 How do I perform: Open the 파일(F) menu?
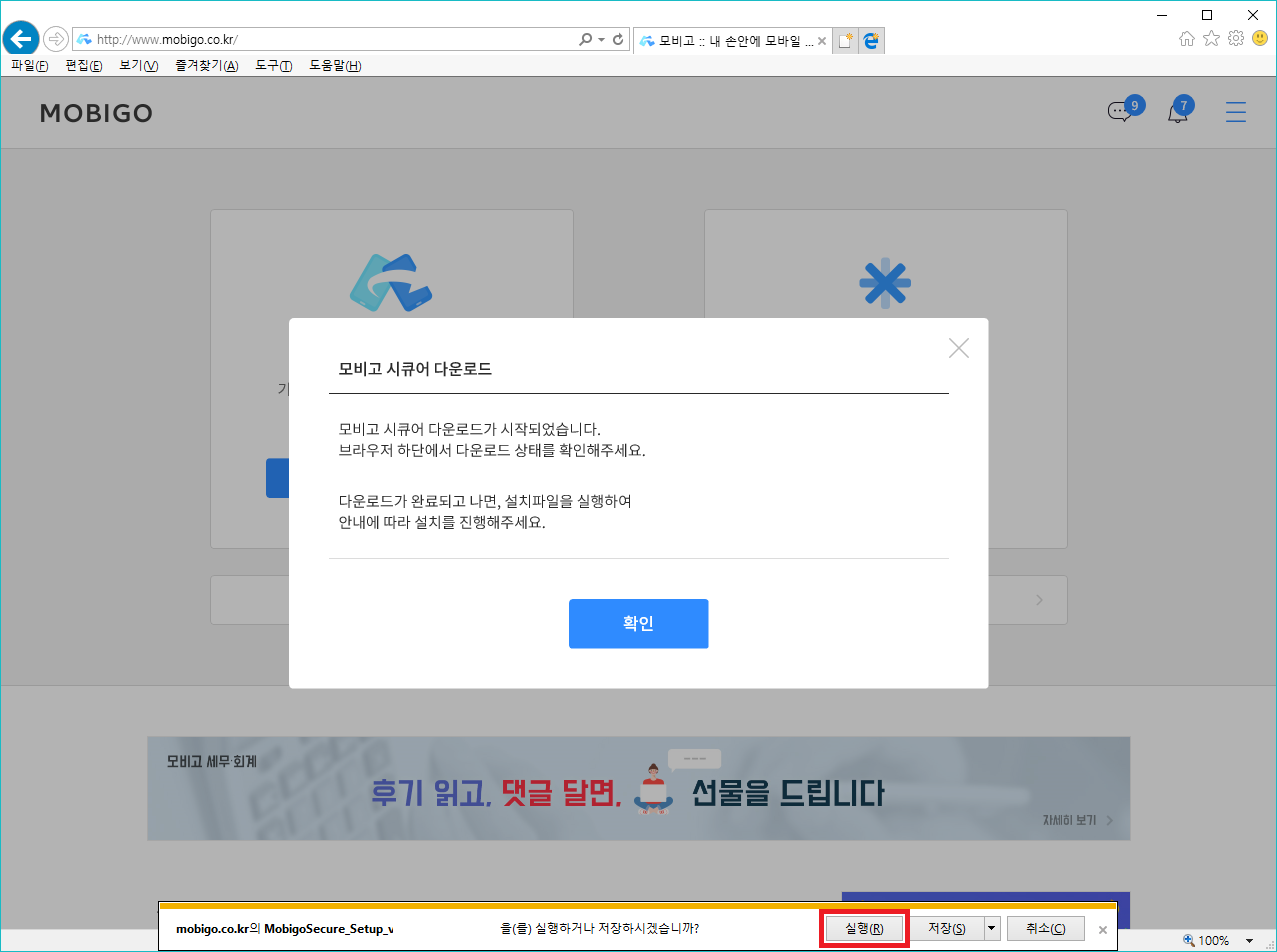(x=29, y=66)
